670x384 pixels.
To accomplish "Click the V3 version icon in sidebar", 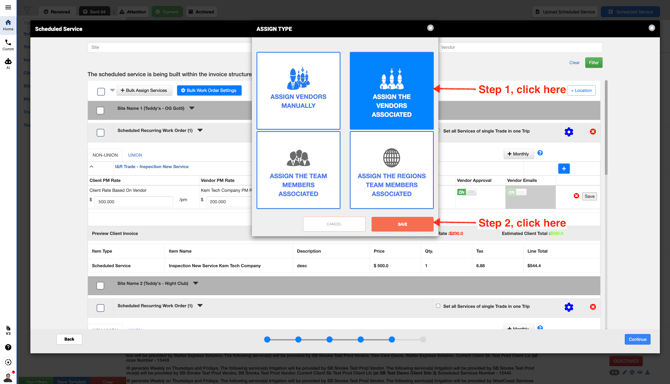I will point(8,330).
